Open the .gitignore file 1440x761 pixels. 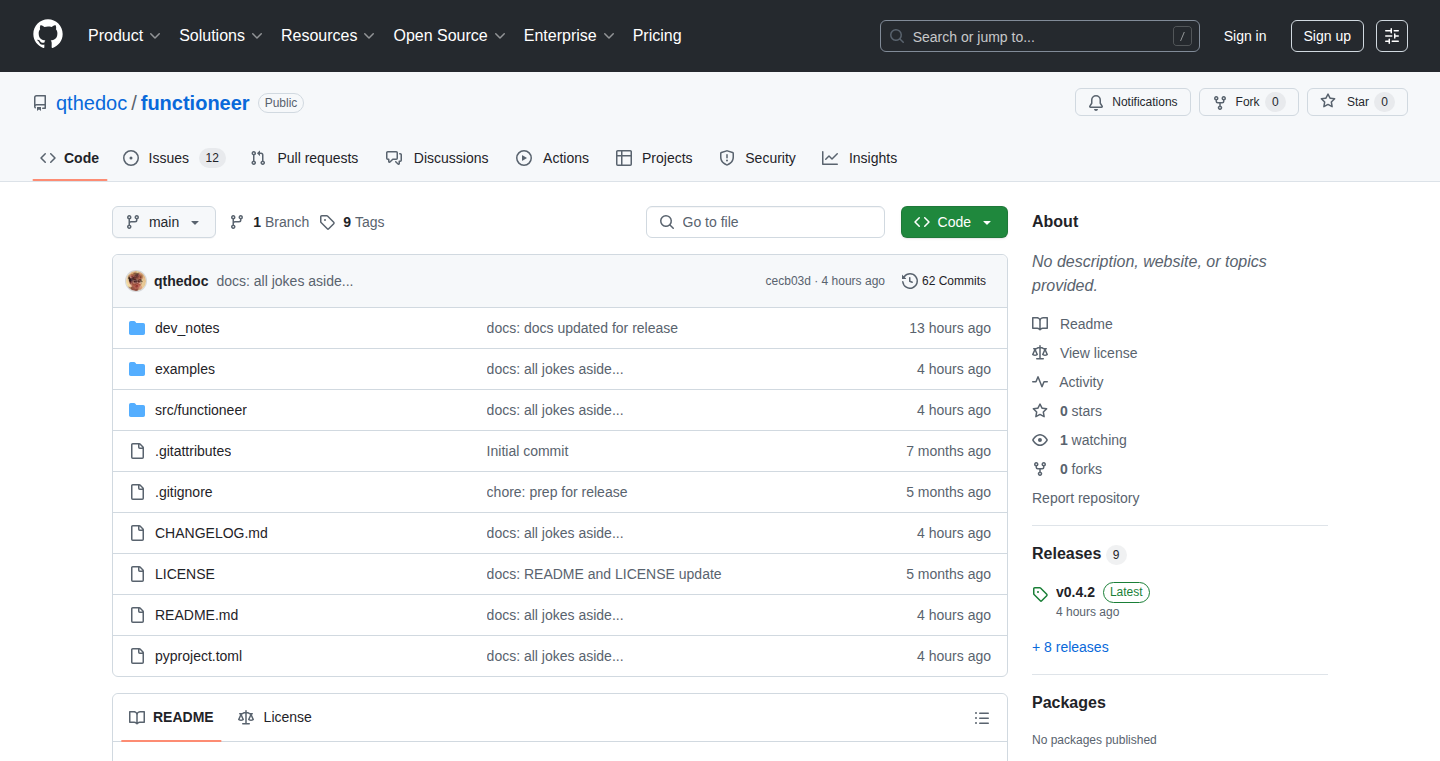pyautogui.click(x=184, y=492)
